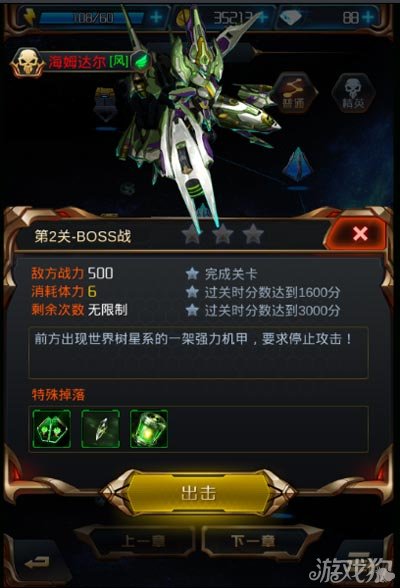Go to next chapter with 下一章

click(x=253, y=541)
